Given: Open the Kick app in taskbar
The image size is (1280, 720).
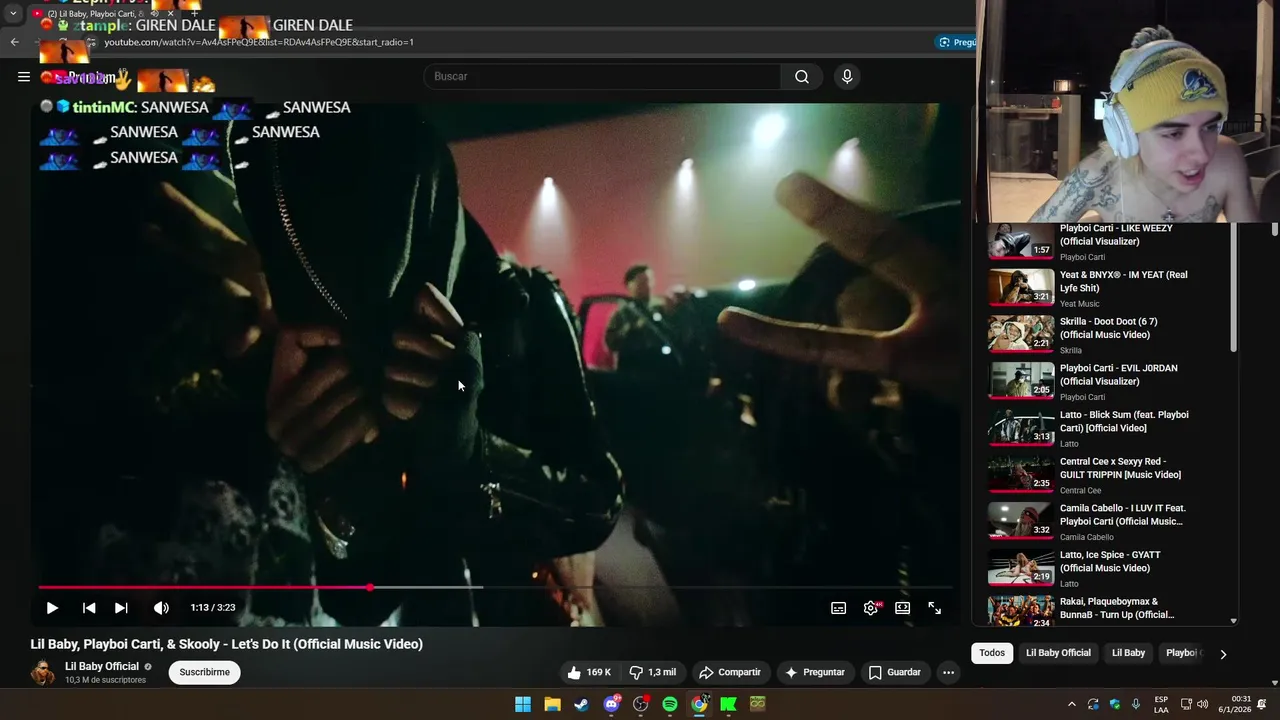Looking at the screenshot, I should (728, 704).
